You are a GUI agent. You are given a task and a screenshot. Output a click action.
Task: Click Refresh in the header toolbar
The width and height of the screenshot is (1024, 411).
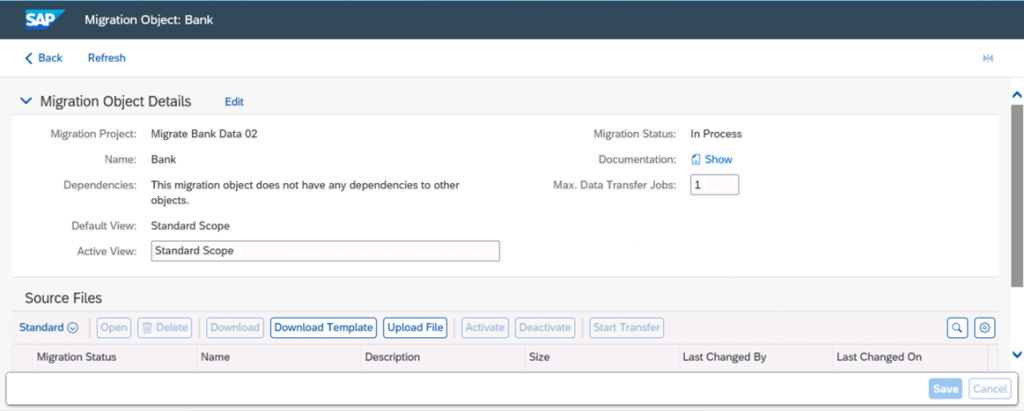[x=106, y=58]
